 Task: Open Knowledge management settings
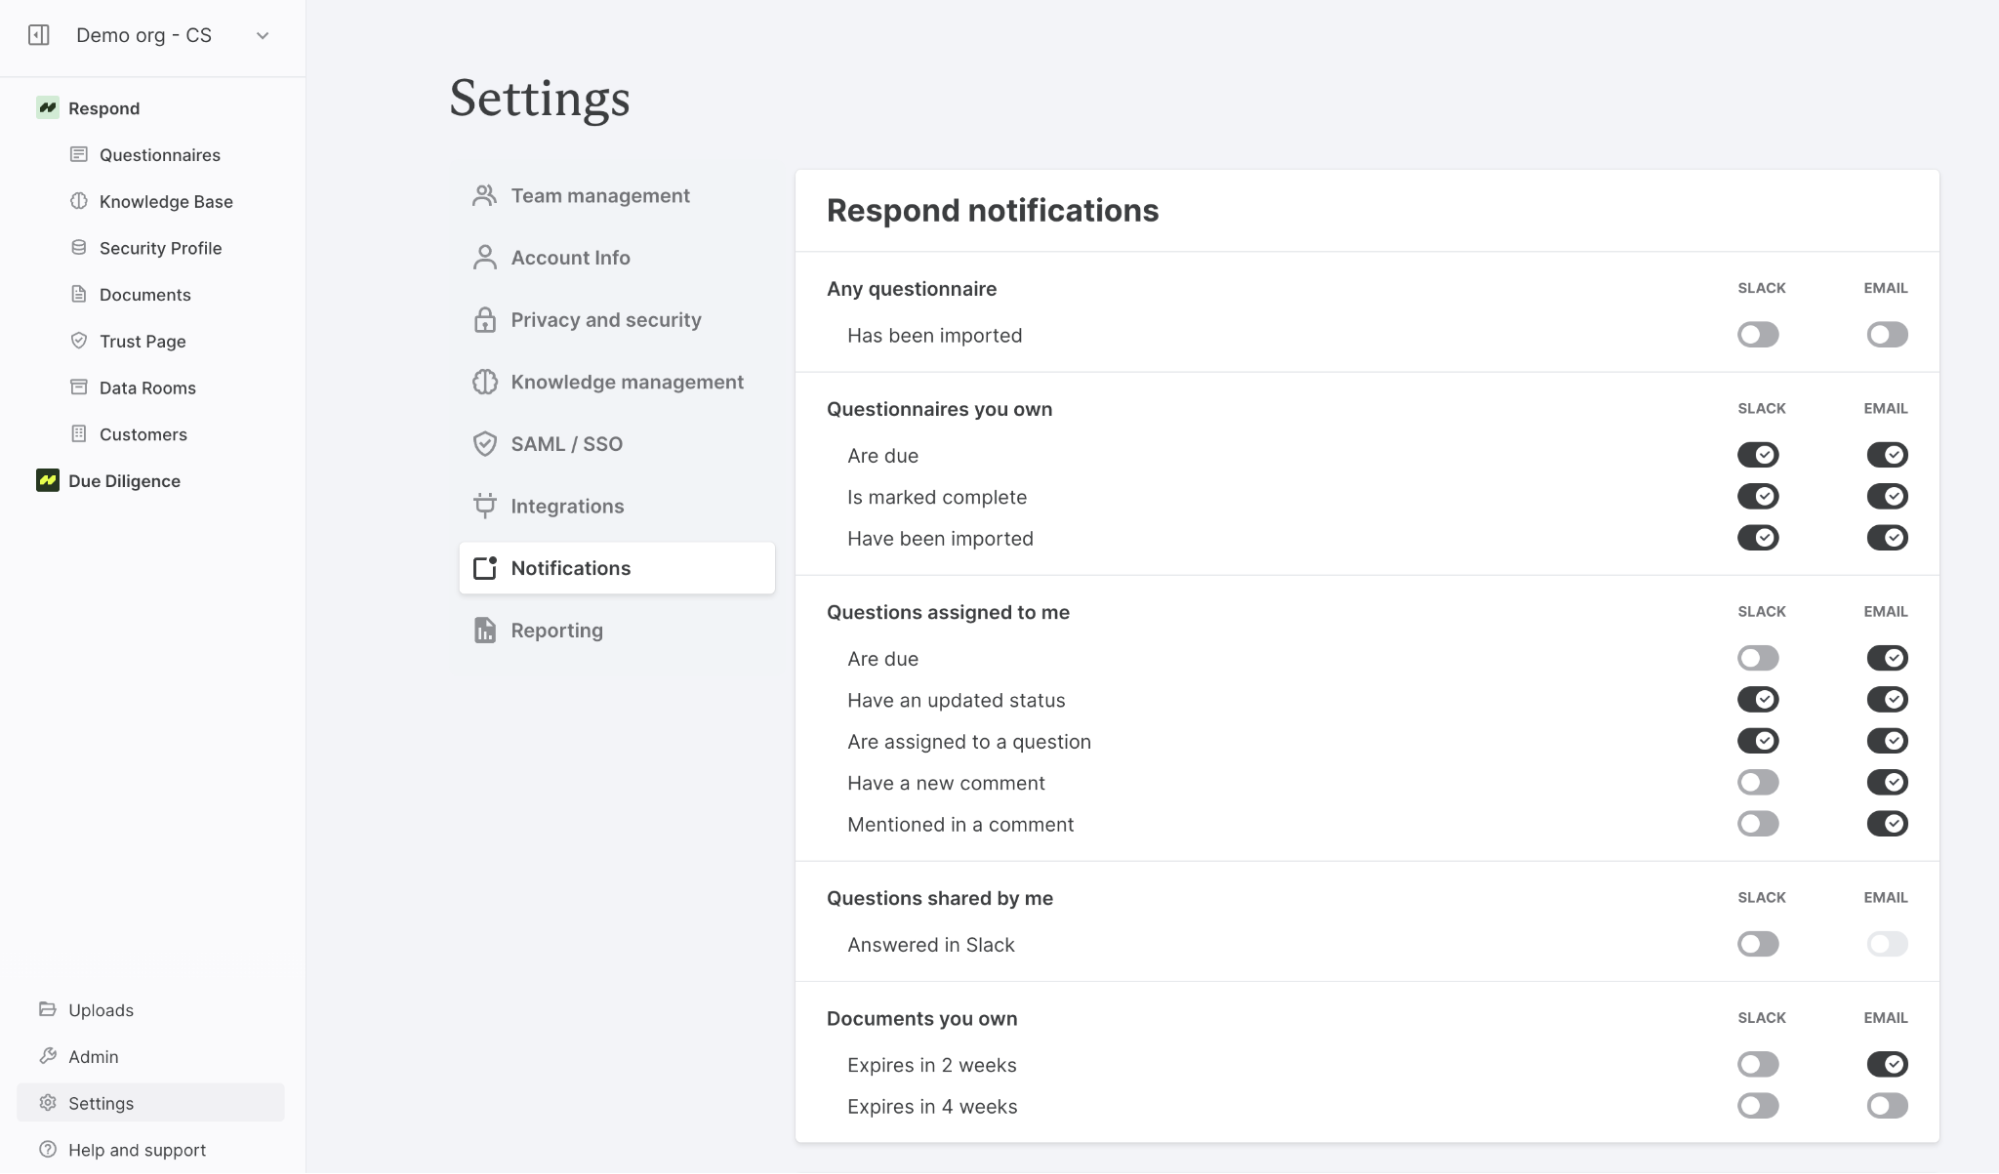point(617,382)
